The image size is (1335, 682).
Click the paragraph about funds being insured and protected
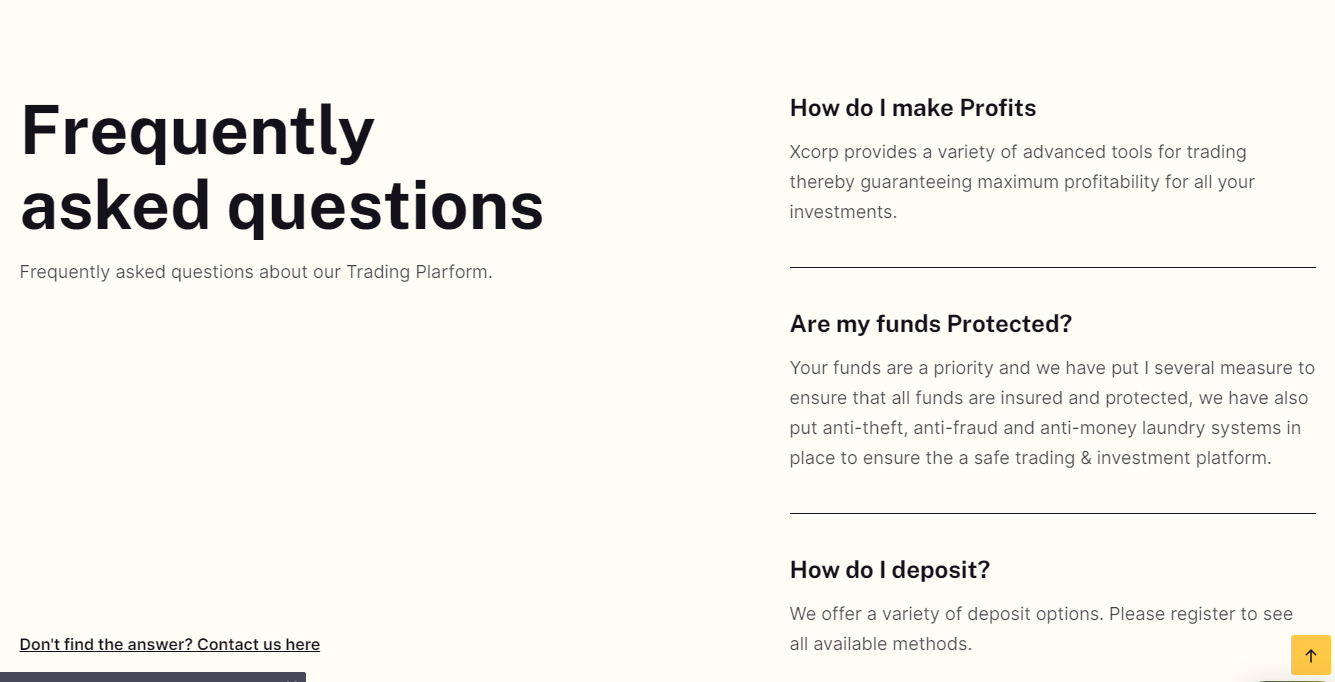[1052, 413]
